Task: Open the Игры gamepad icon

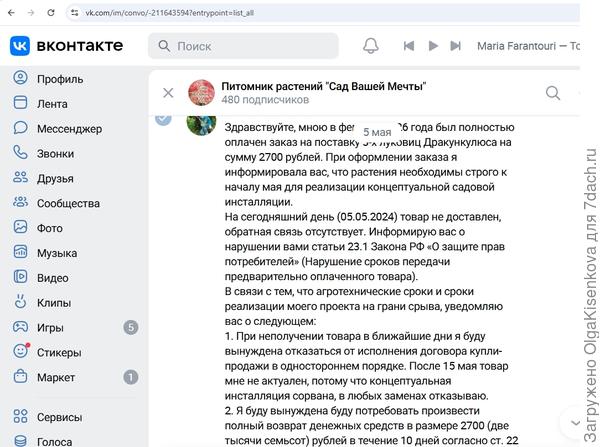Action: [20, 327]
